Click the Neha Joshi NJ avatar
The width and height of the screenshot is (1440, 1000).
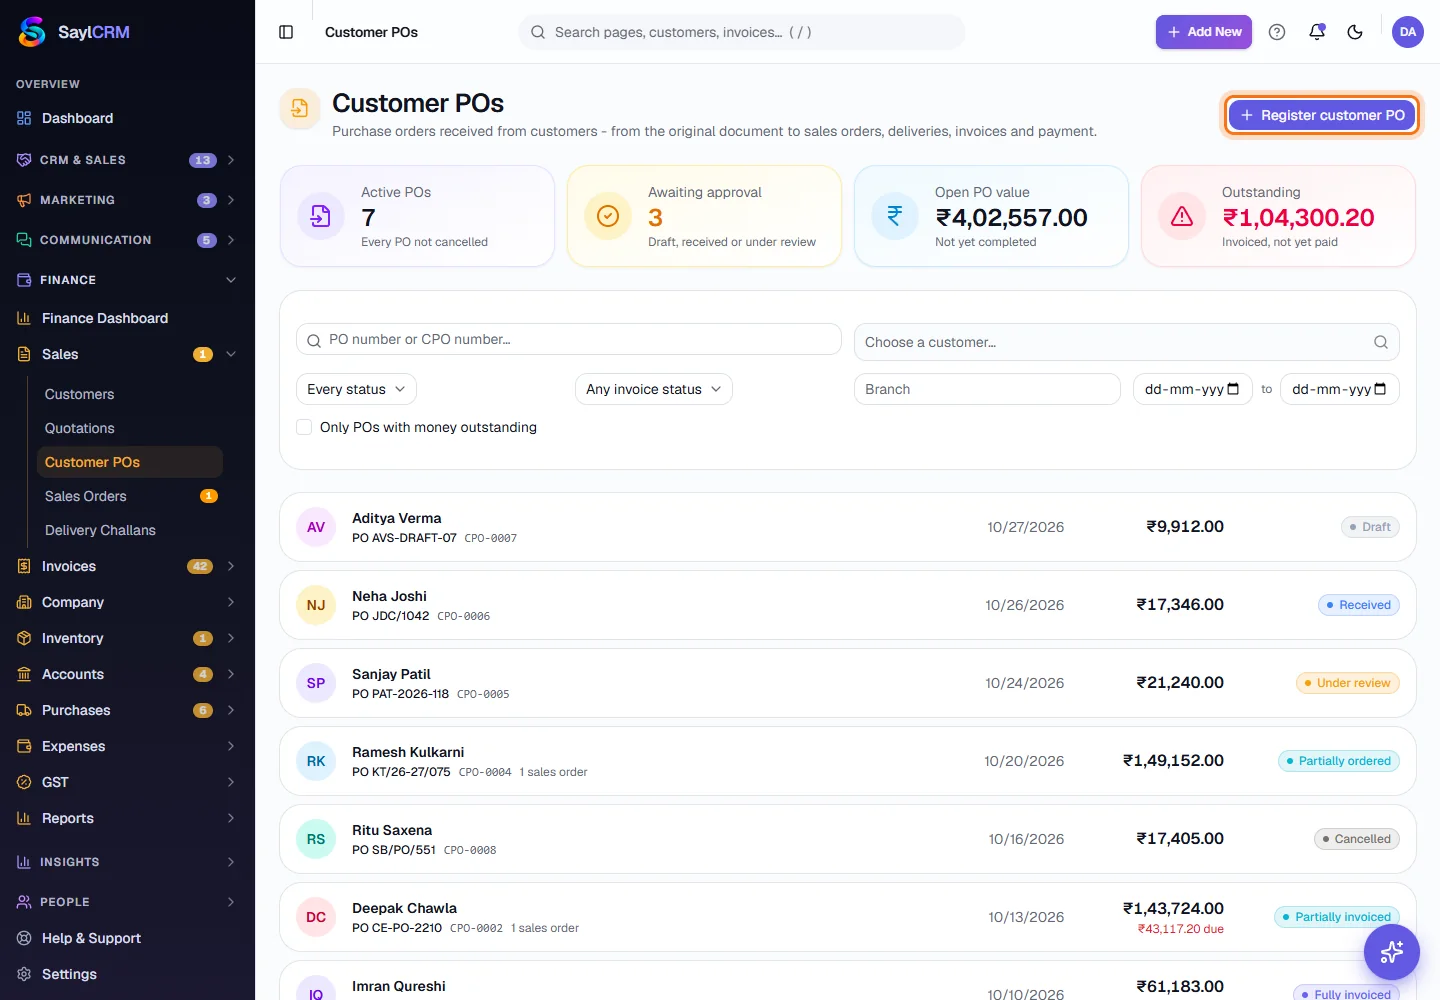[x=316, y=605]
